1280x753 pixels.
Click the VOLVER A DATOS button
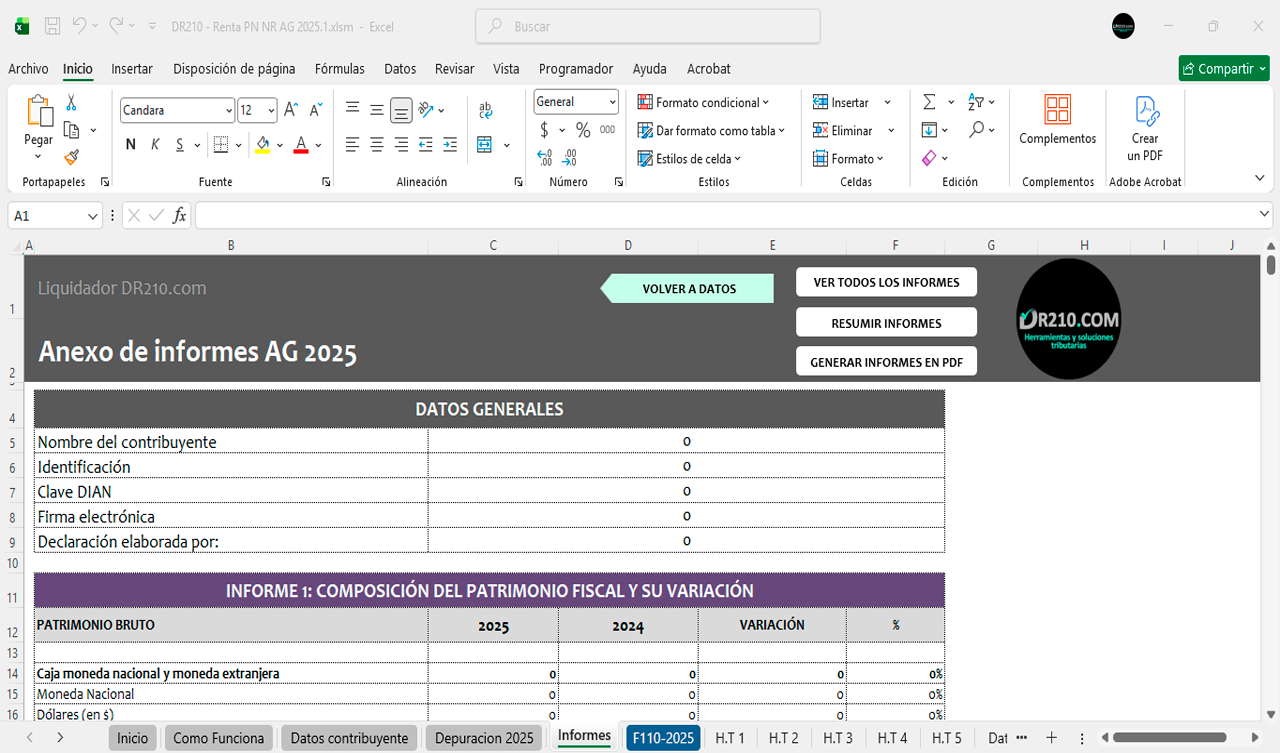tap(689, 289)
